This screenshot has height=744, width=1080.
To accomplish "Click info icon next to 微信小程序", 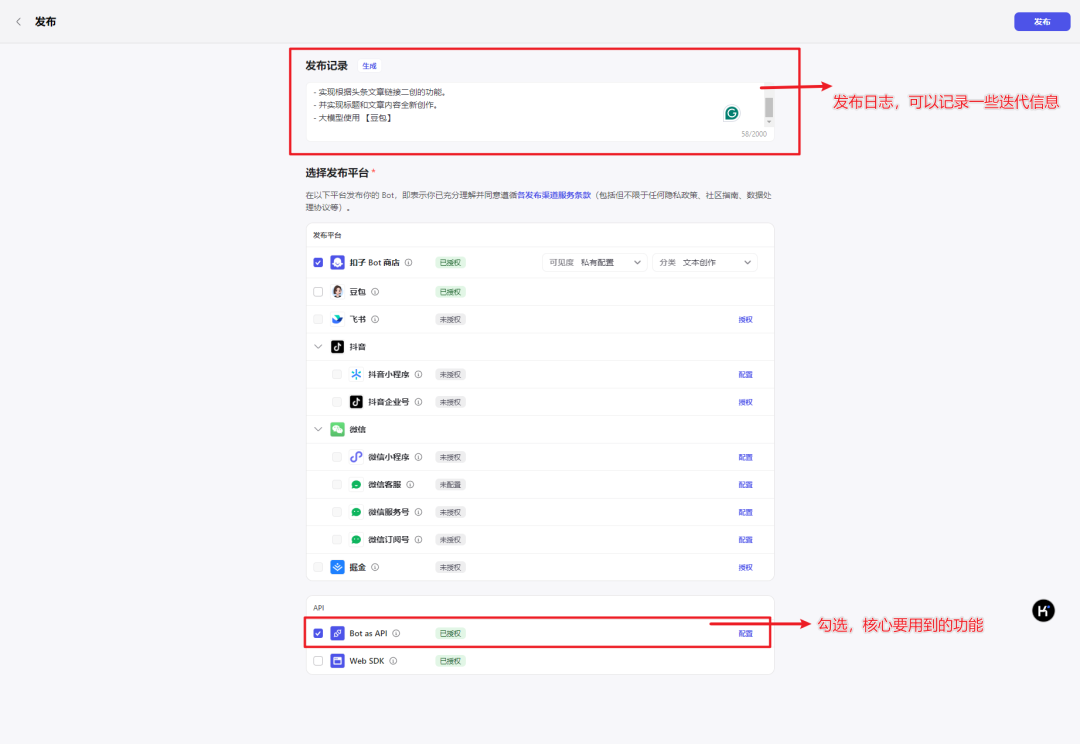I will coord(419,457).
